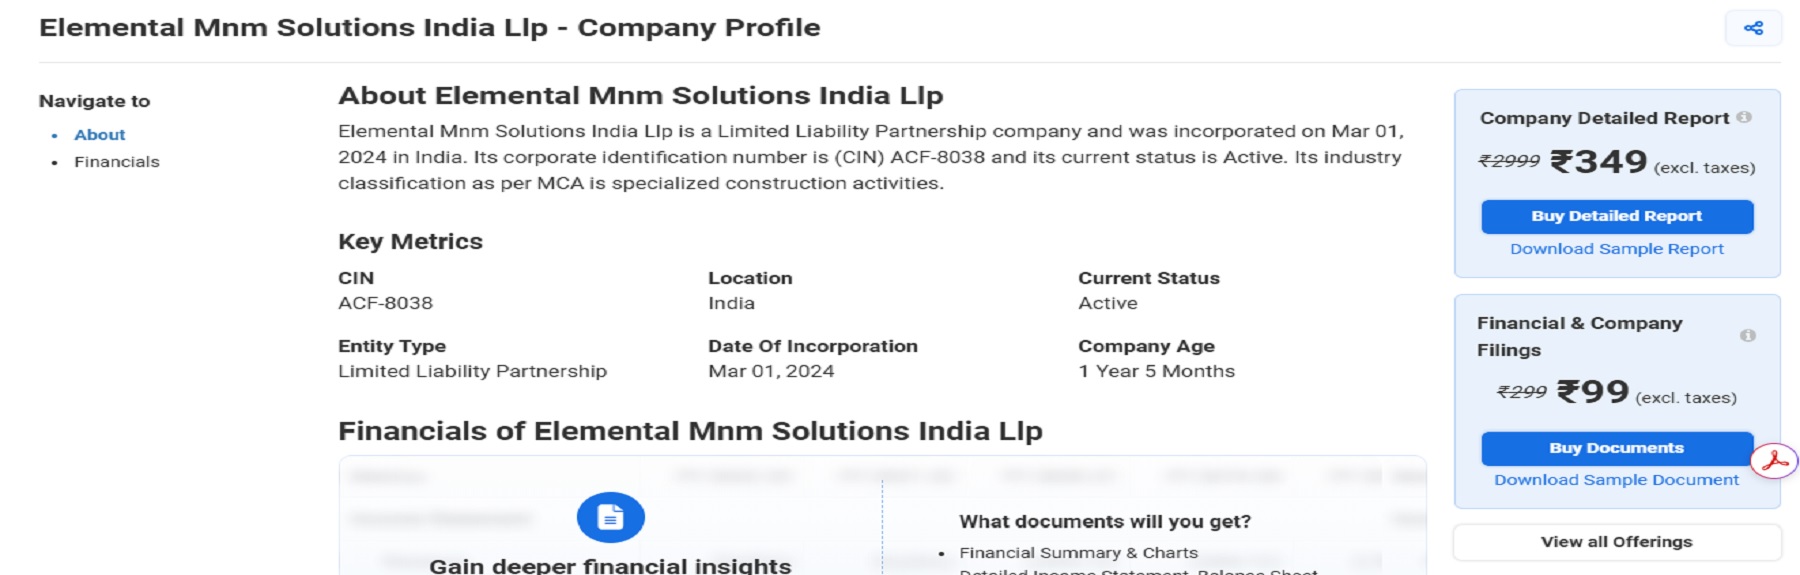
Task: Click the Financial Summary & Charts list item
Action: [x=1078, y=553]
